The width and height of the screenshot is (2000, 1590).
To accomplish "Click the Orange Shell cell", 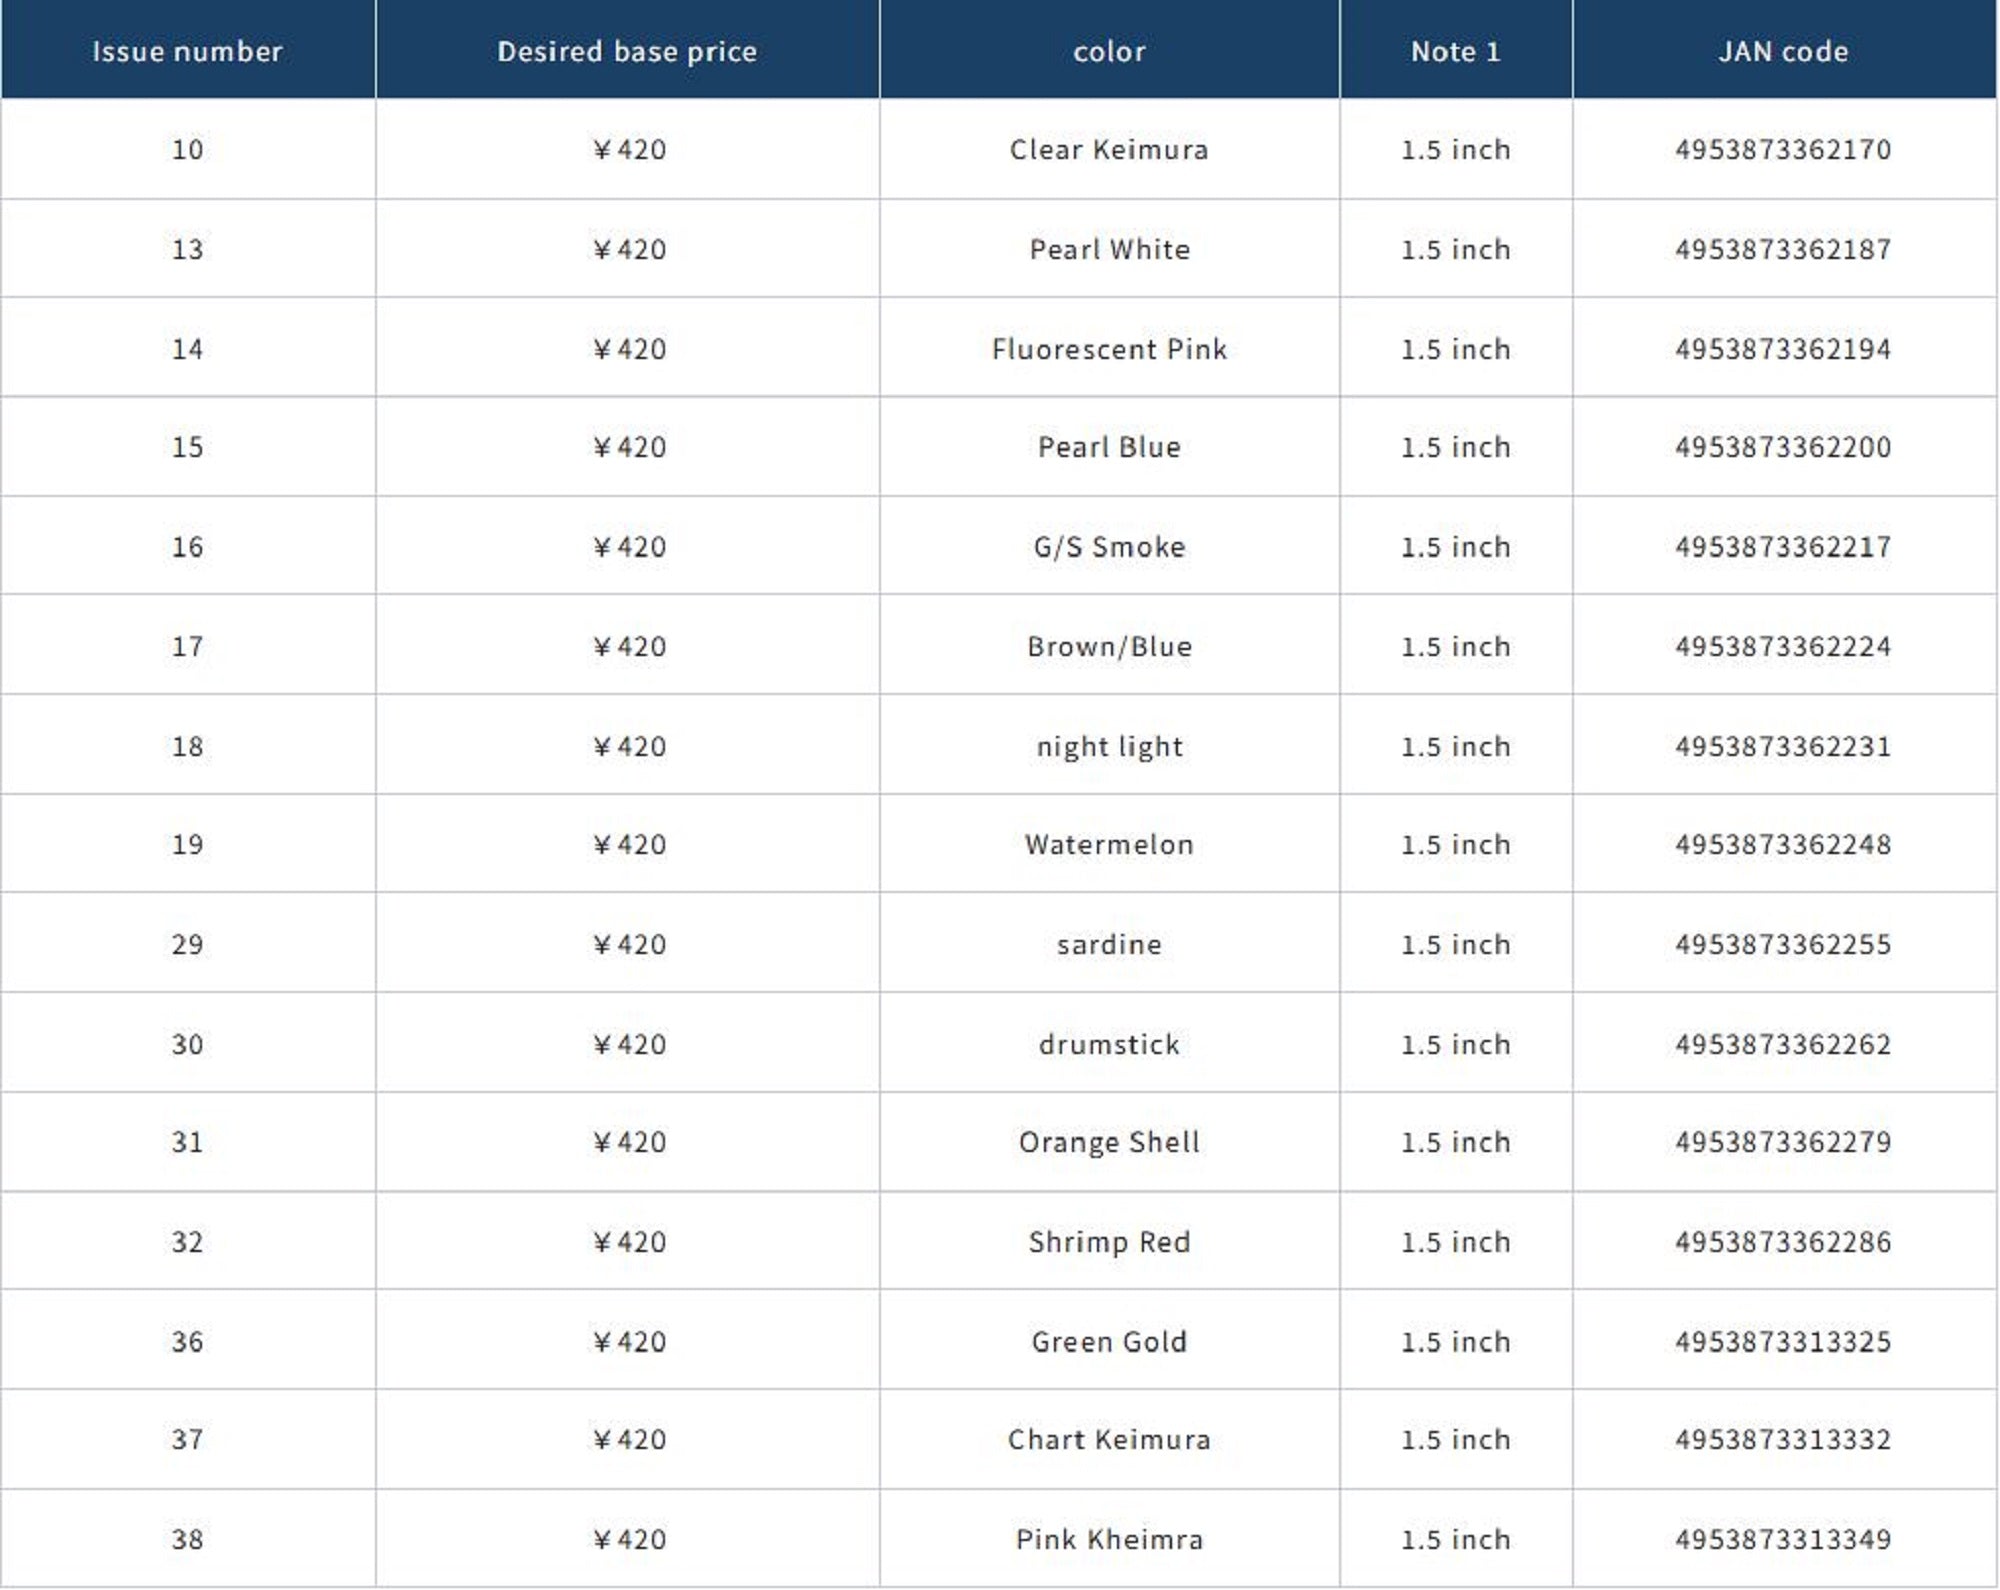I will click(1109, 1142).
